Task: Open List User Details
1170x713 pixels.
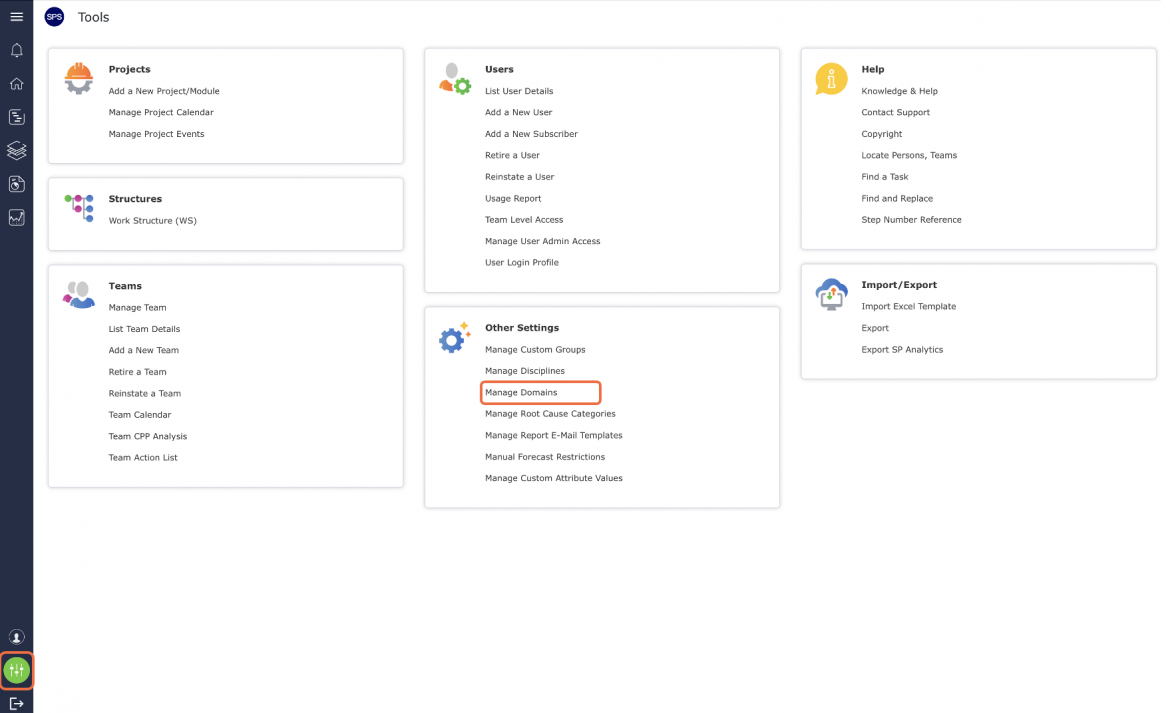Action: coord(519,91)
